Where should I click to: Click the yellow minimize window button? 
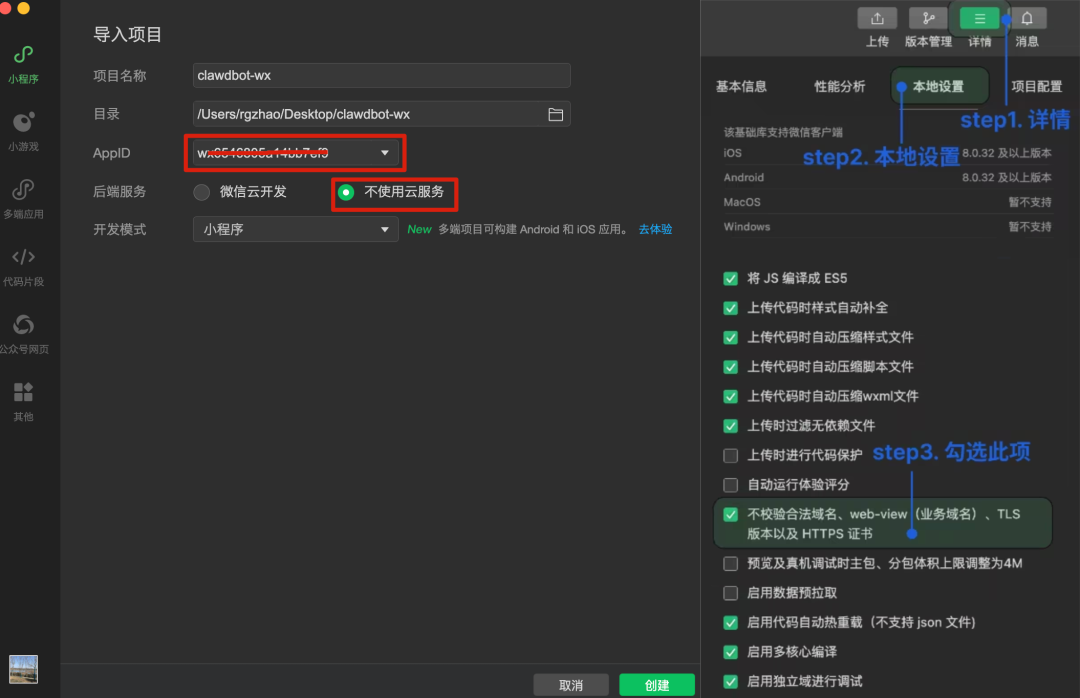[23, 8]
